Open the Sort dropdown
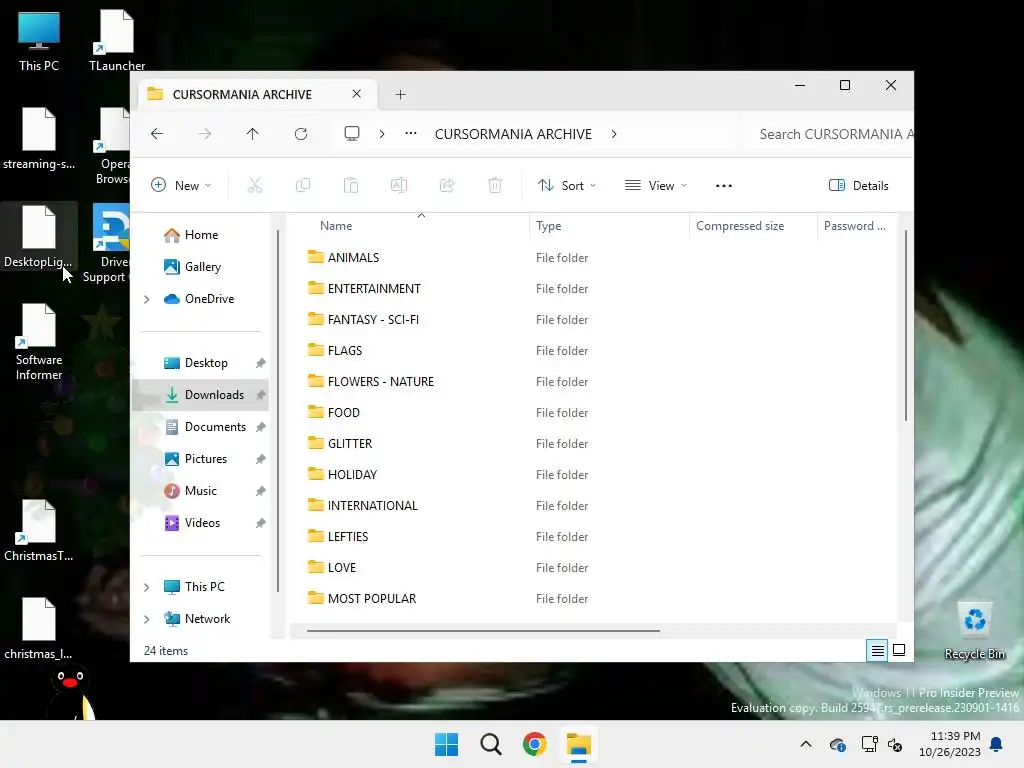1024x768 pixels. click(566, 185)
